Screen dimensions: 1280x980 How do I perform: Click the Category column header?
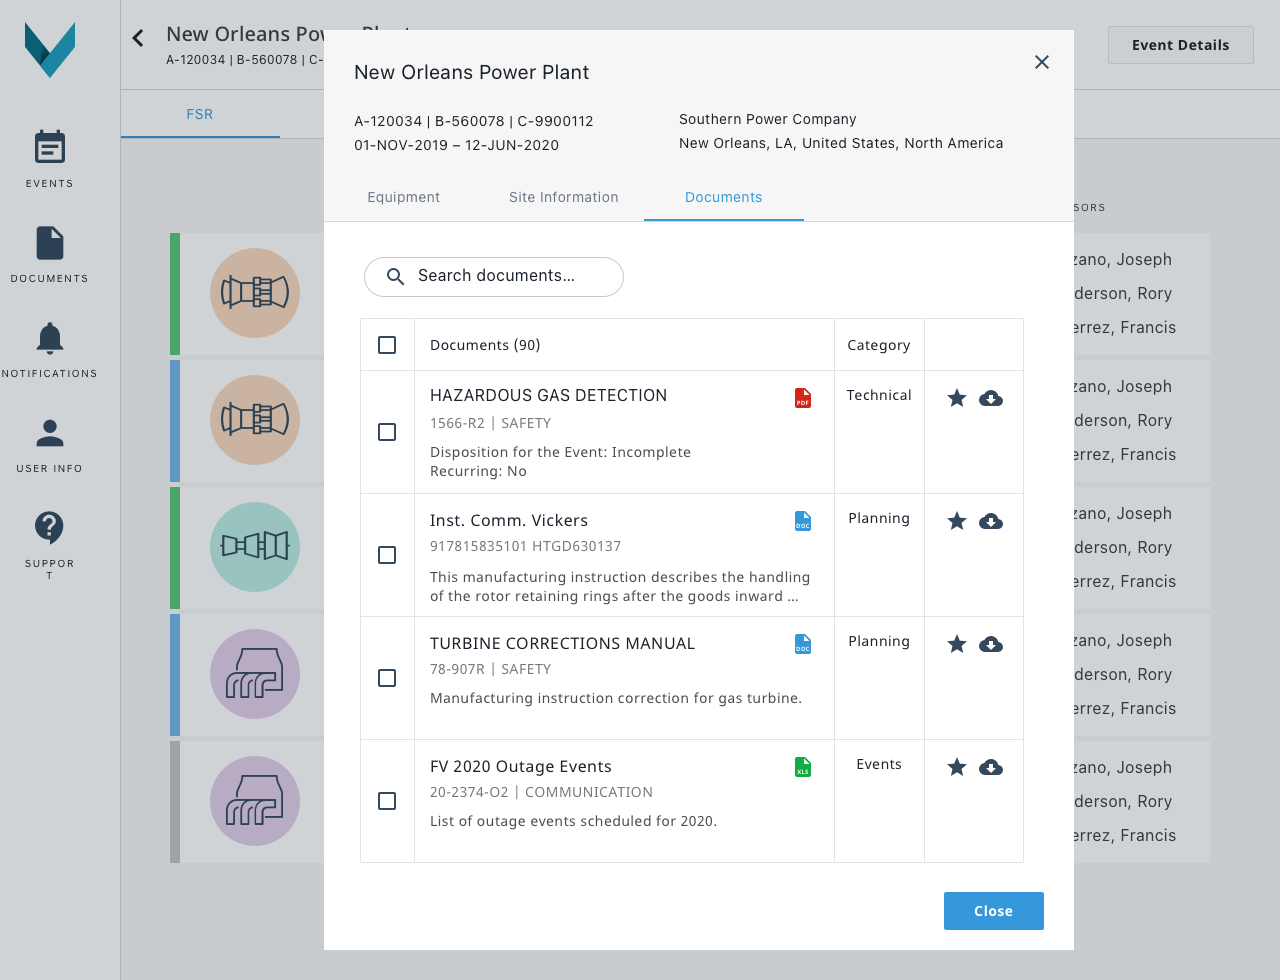point(879,345)
